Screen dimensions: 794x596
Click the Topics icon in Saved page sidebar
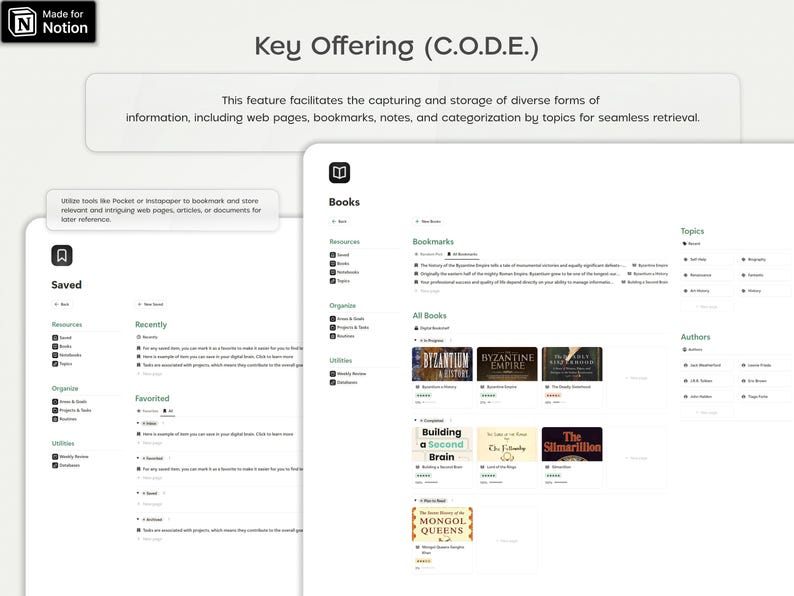click(55, 364)
